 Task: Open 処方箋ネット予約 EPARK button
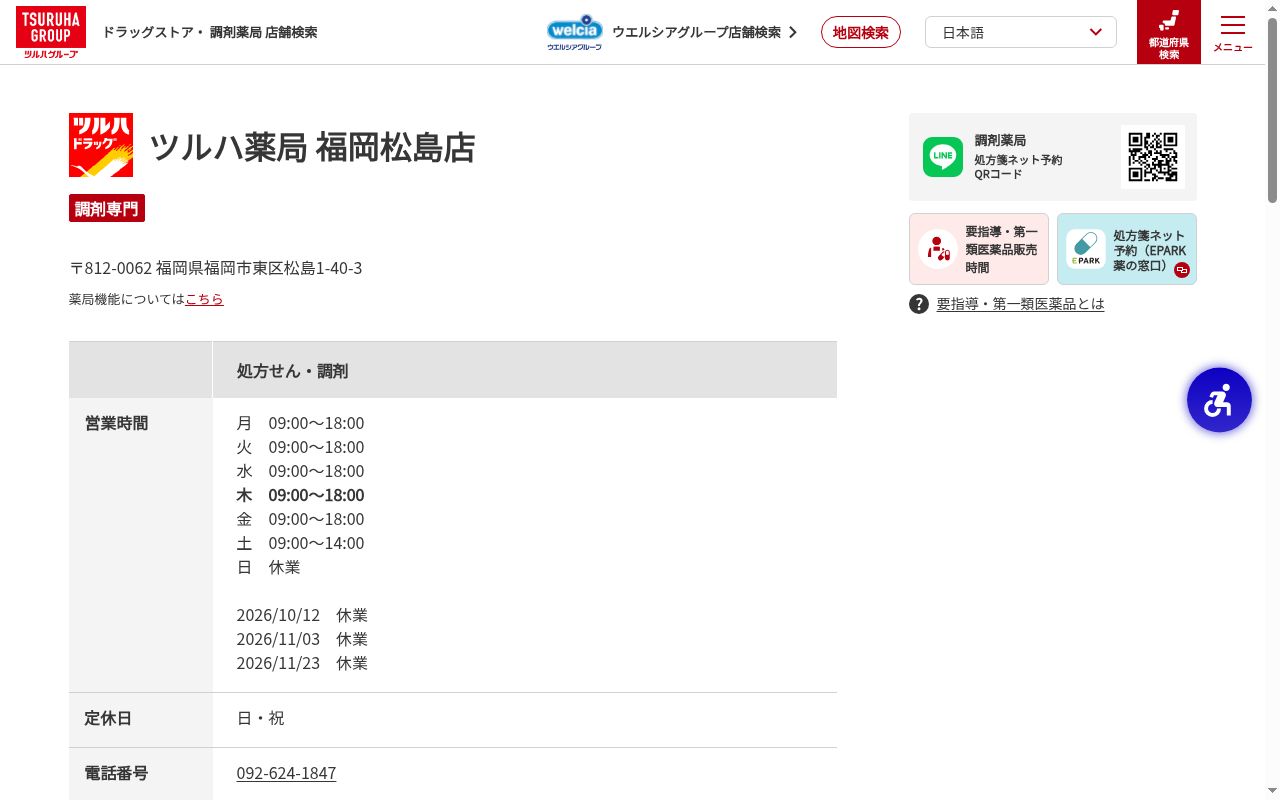pyautogui.click(x=1127, y=249)
